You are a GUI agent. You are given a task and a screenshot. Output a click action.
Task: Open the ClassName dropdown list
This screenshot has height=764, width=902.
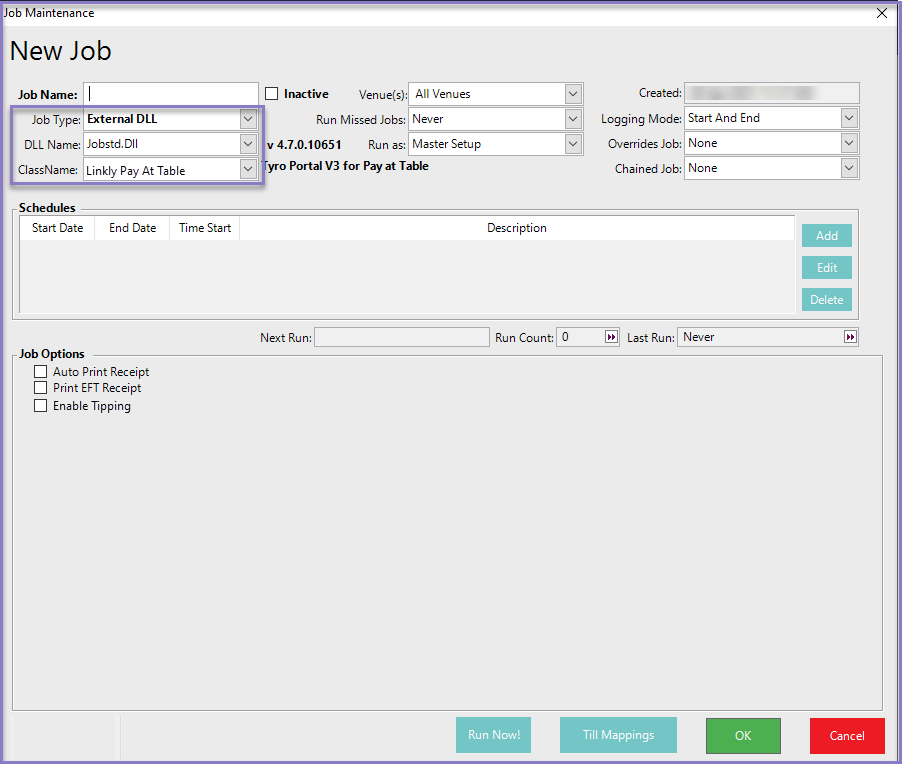(x=248, y=170)
